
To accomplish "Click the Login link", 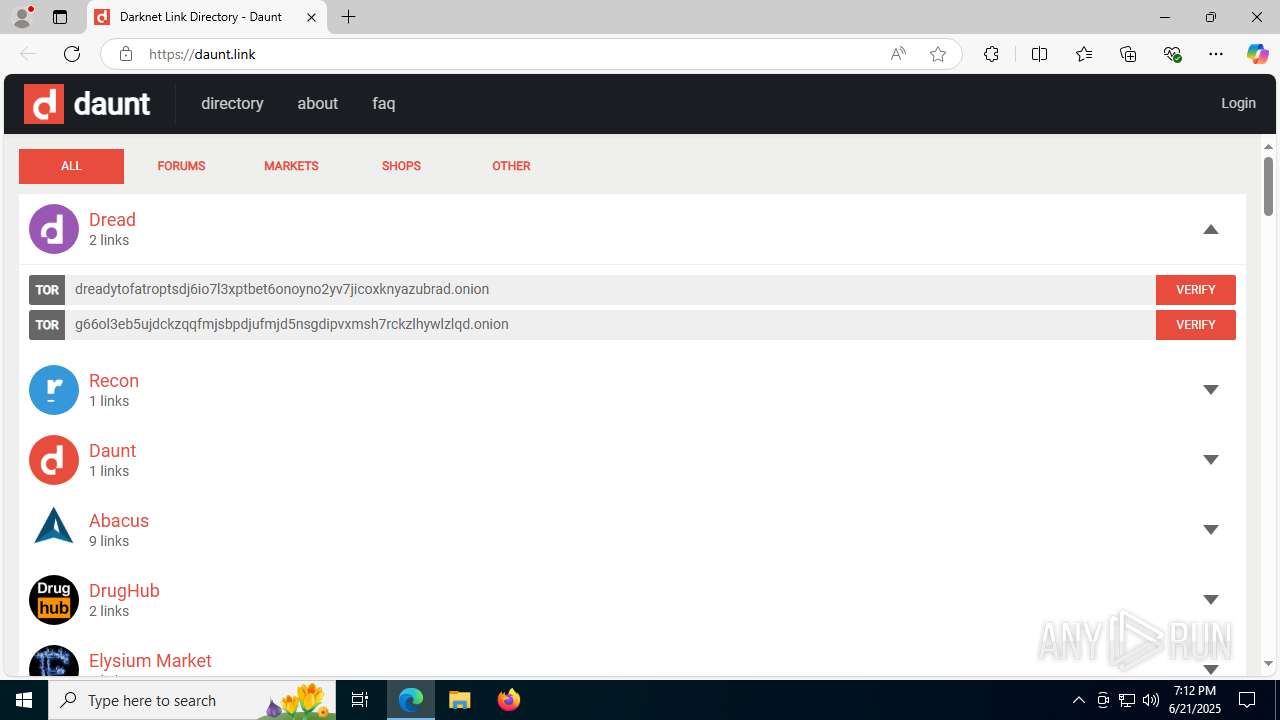I will click(x=1238, y=103).
